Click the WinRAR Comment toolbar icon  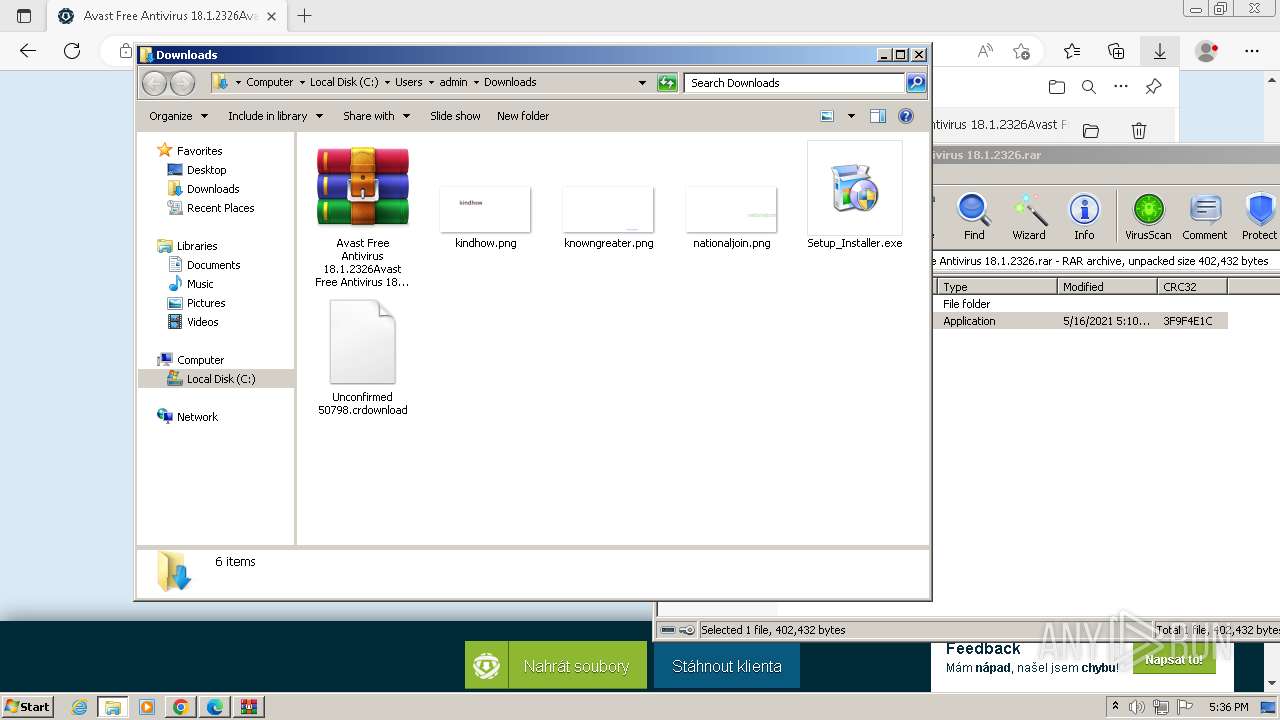[1205, 217]
